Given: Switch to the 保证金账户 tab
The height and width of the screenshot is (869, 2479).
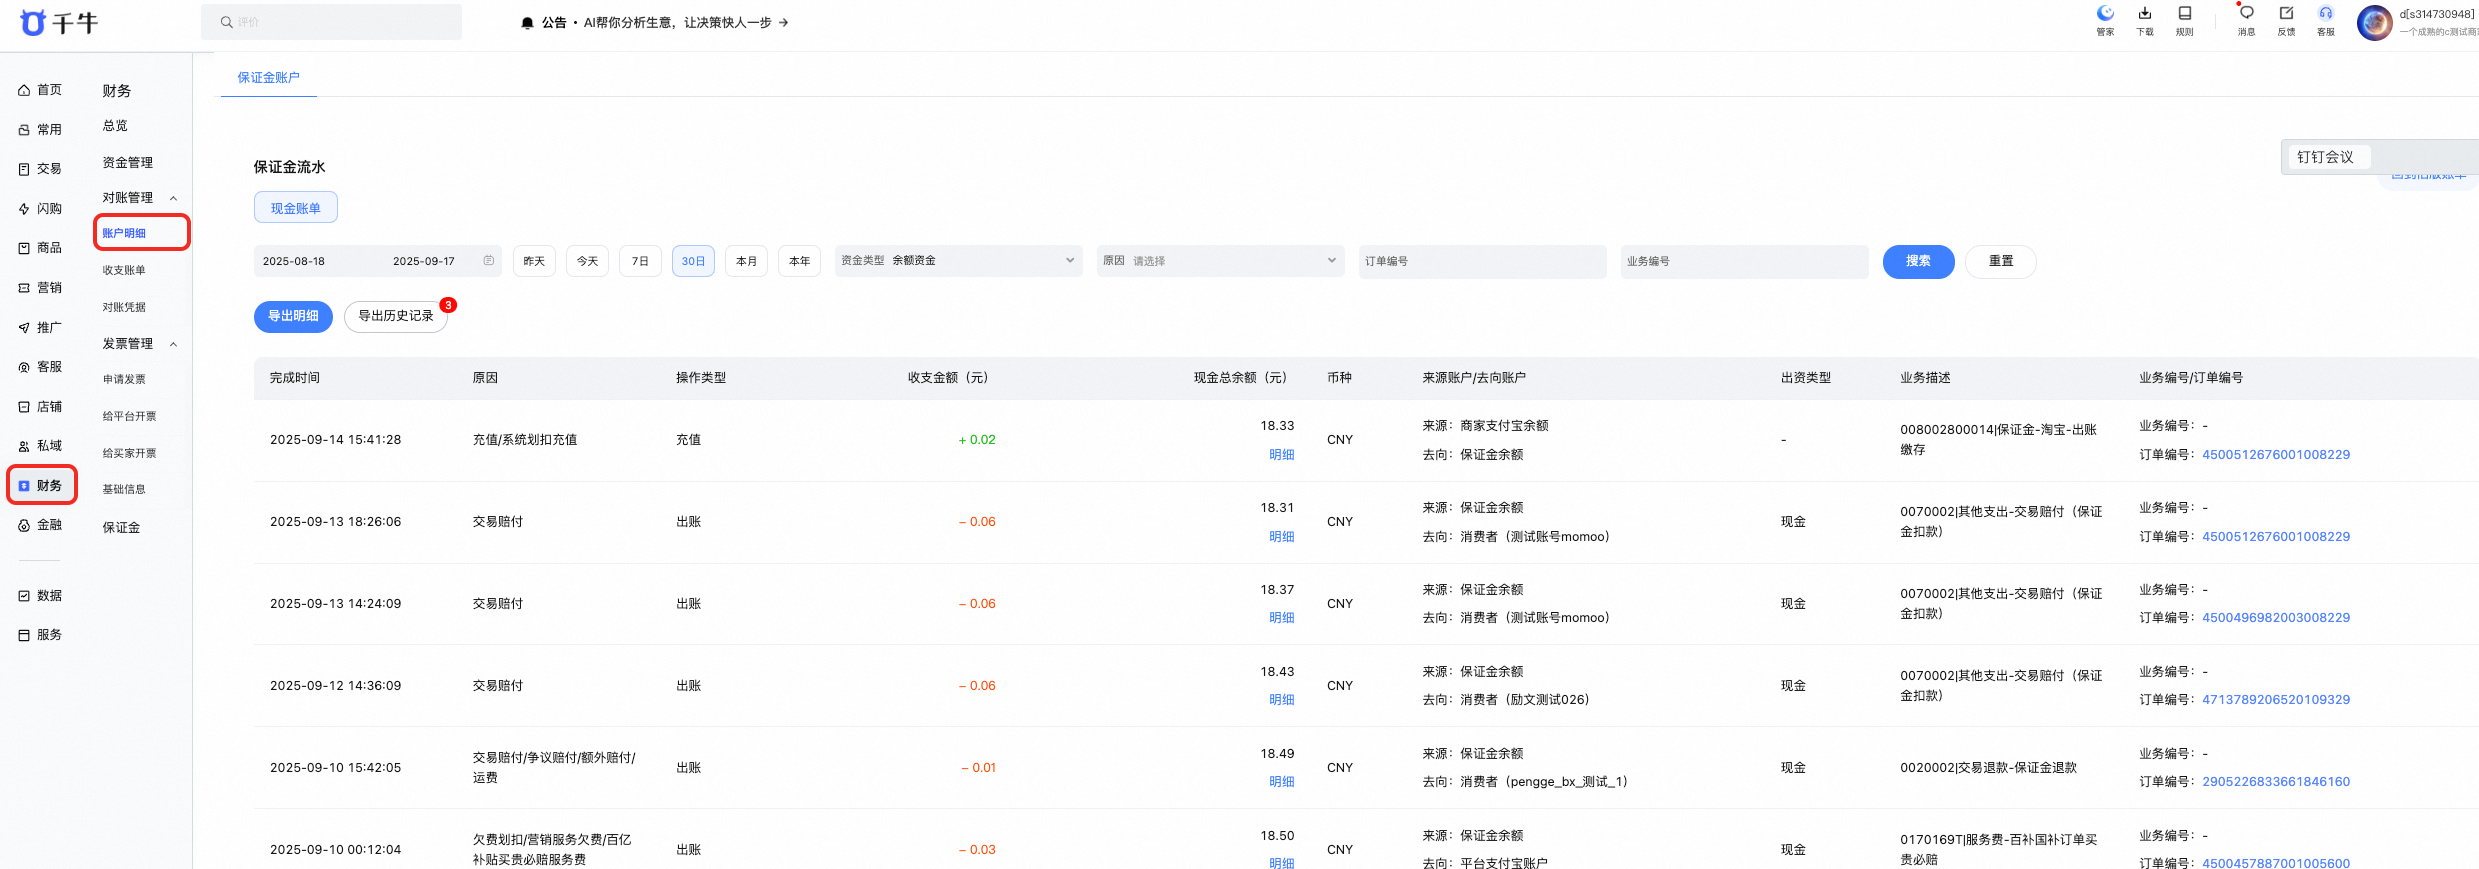Looking at the screenshot, I should [x=268, y=77].
